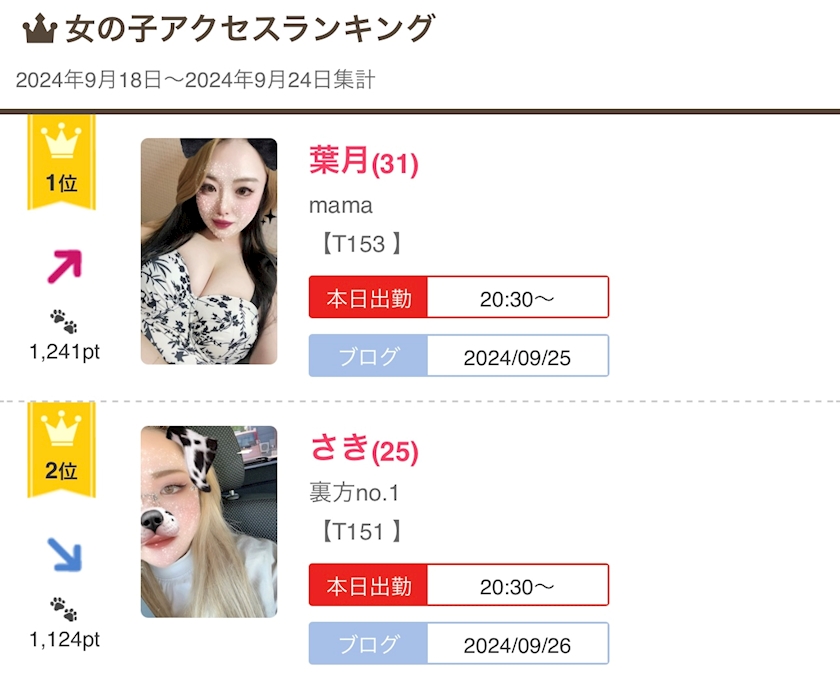Click the 20:30〜 schedule time for 葉月
Image resolution: width=840 pixels, height=681 pixels.
click(517, 298)
